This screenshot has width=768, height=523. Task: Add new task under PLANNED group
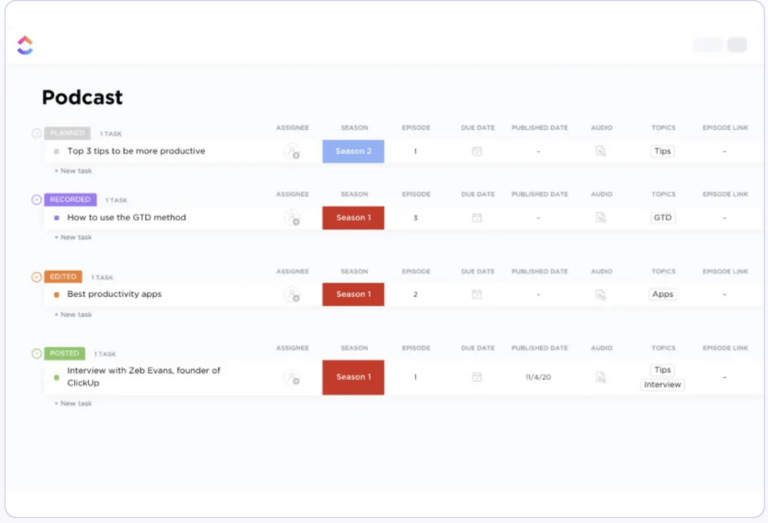point(73,171)
